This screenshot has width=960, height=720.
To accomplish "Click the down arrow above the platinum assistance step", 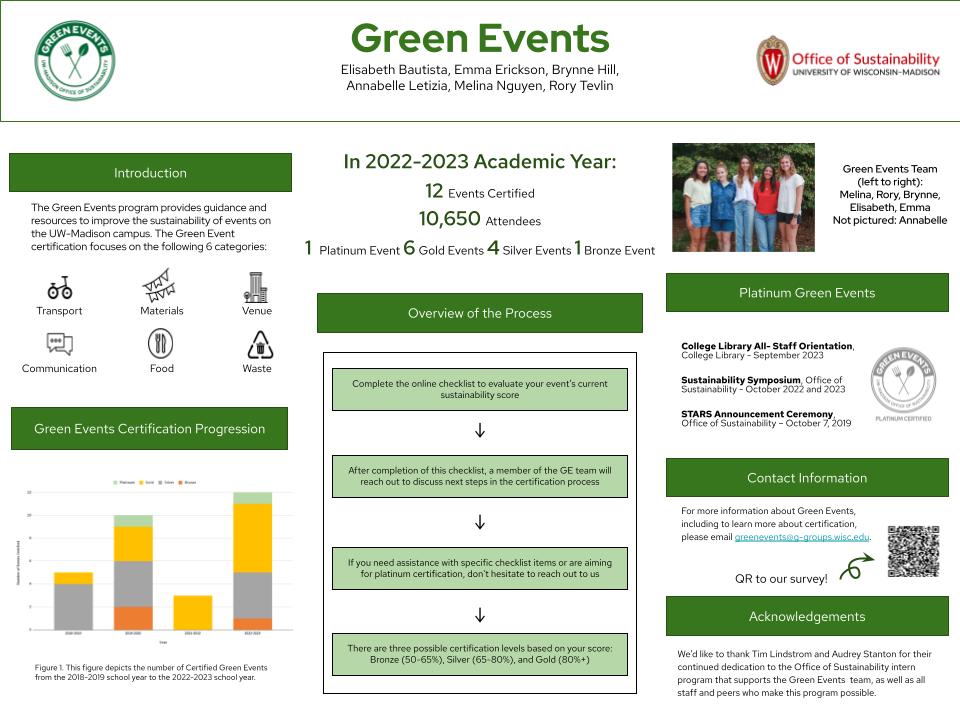I will [480, 522].
